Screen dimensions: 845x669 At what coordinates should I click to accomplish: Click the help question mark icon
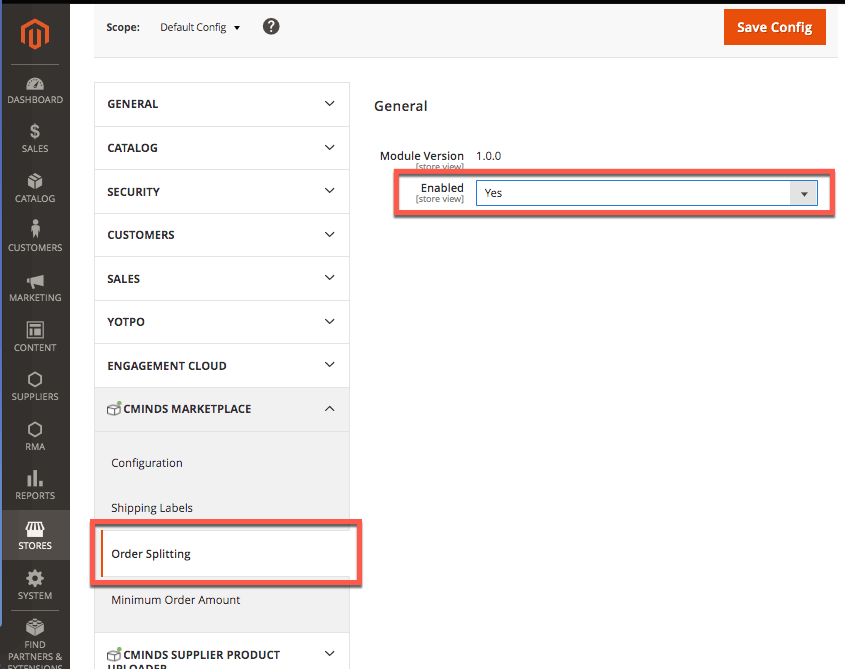(271, 27)
